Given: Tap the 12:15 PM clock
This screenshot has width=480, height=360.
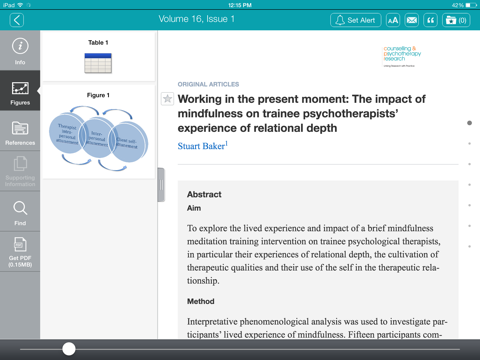Looking at the screenshot, I should (x=240, y=5).
